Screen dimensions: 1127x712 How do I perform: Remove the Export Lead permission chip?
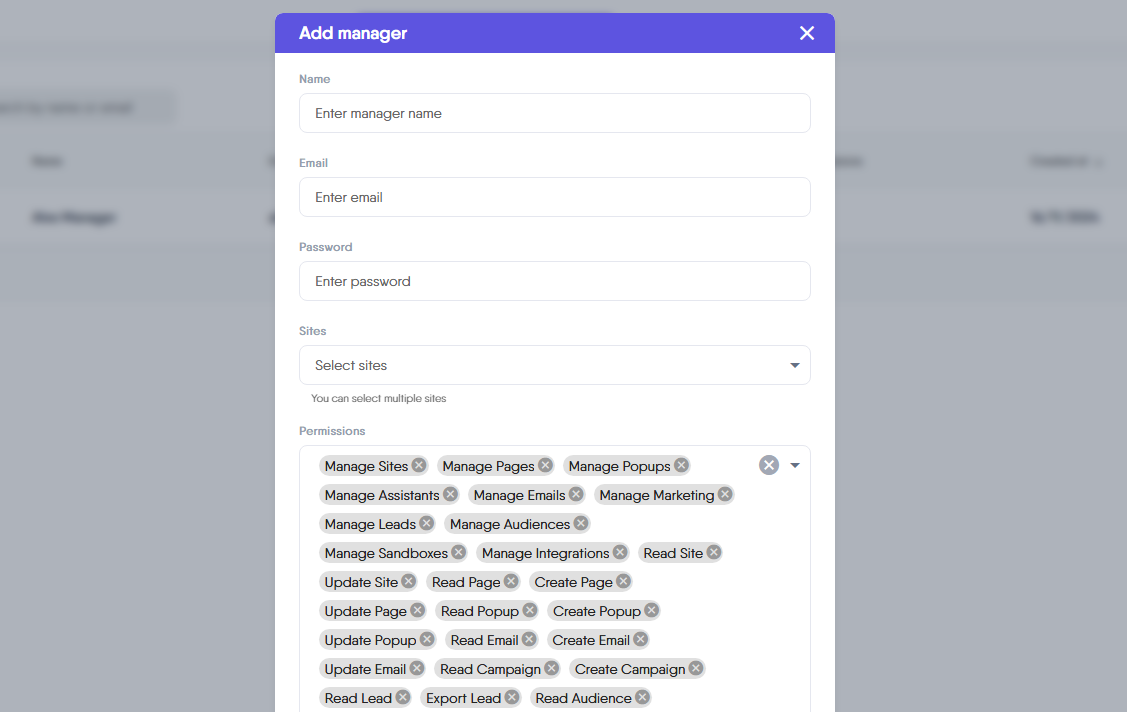coord(511,697)
